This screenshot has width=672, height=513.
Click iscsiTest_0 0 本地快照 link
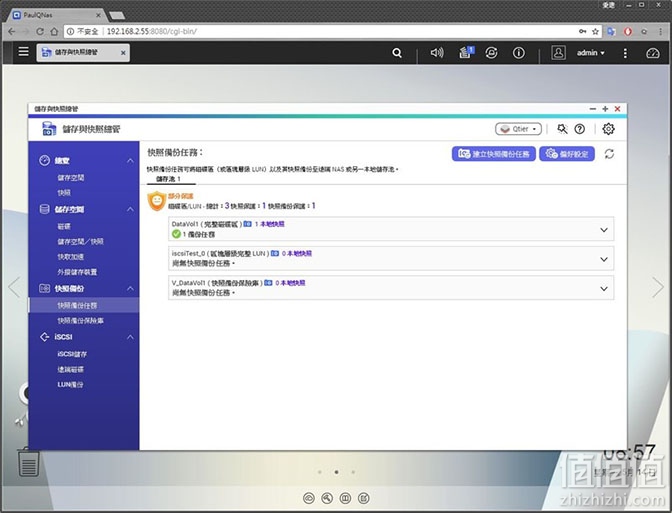click(297, 253)
